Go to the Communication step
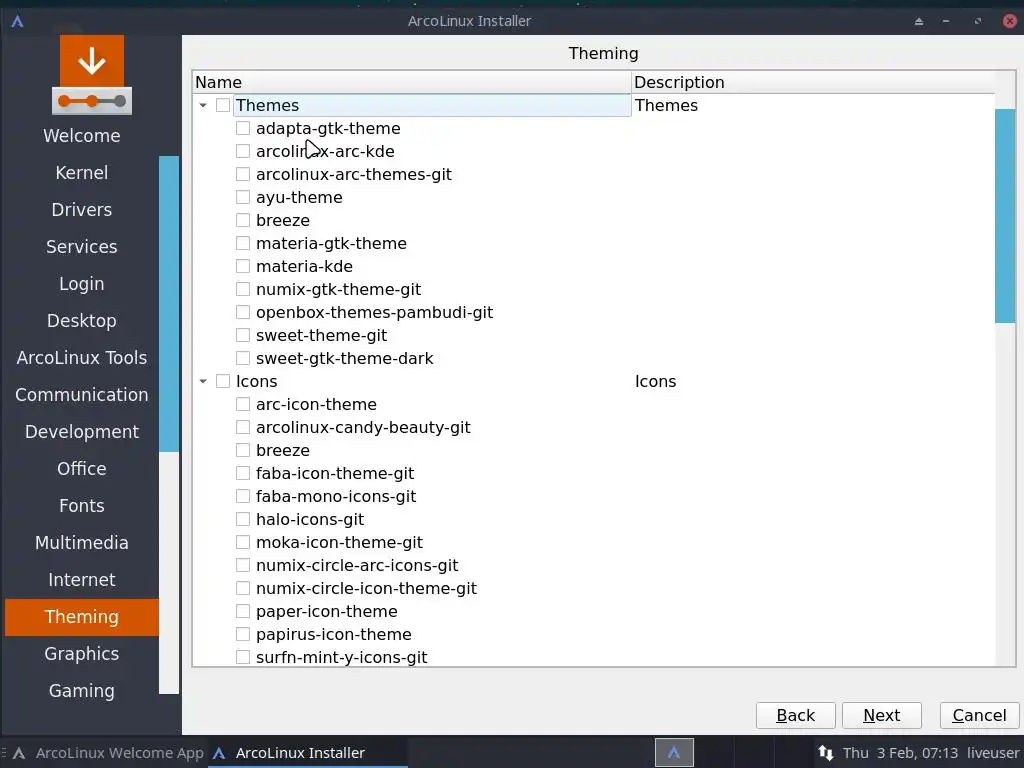Viewport: 1024px width, 768px height. 82,394
